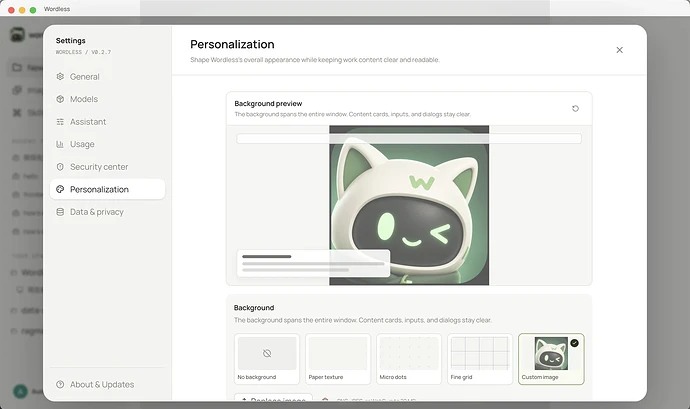The width and height of the screenshot is (690, 409).
Task: Click the "Personalization" page title
Action: pos(232,44)
